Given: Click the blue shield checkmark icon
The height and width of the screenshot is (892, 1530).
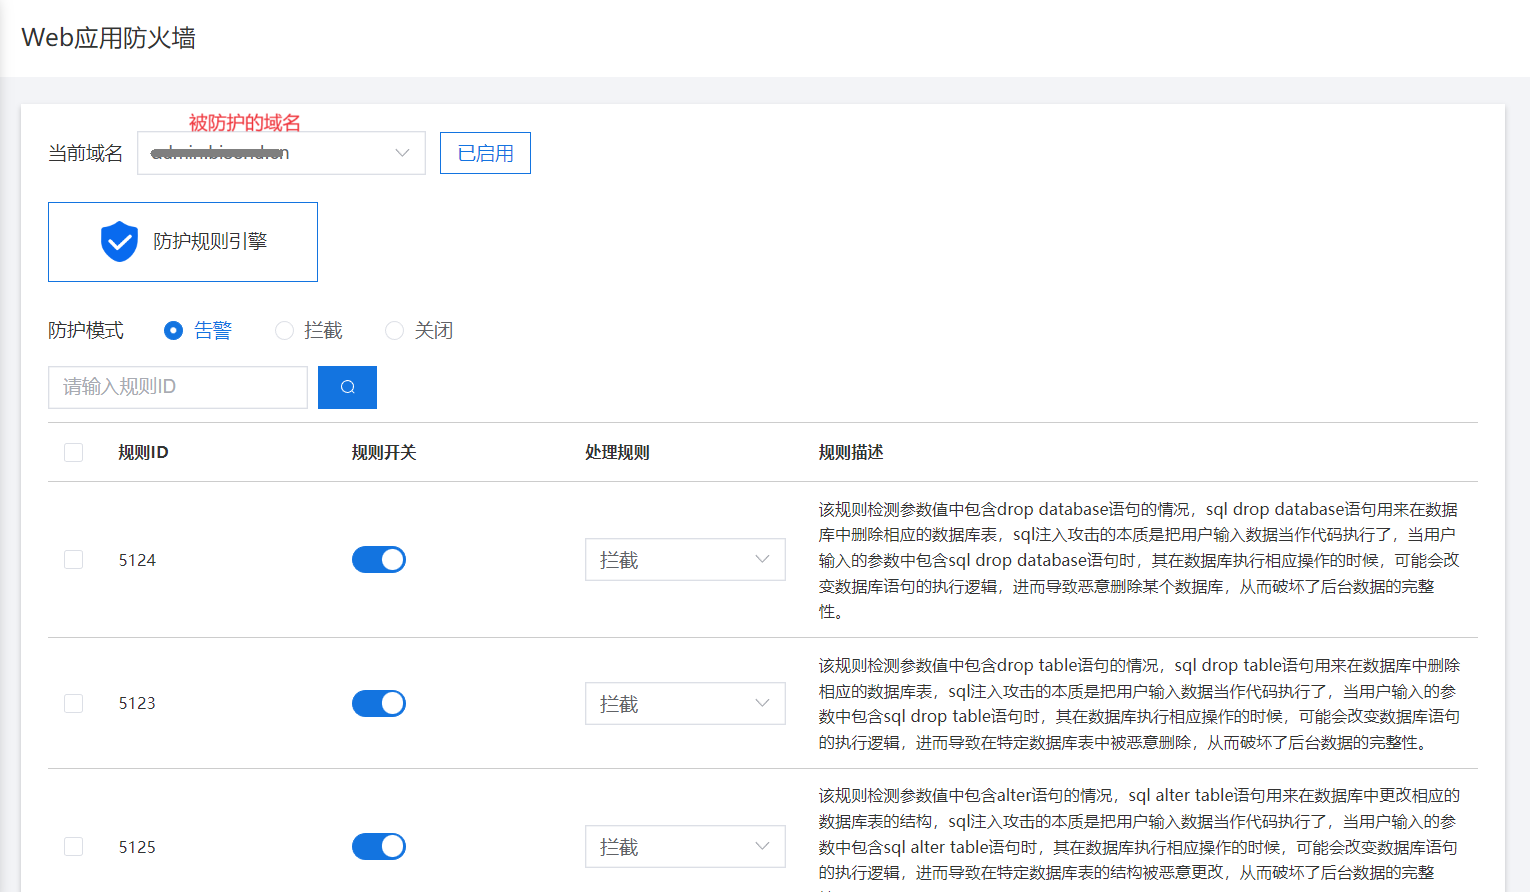Looking at the screenshot, I should [119, 241].
